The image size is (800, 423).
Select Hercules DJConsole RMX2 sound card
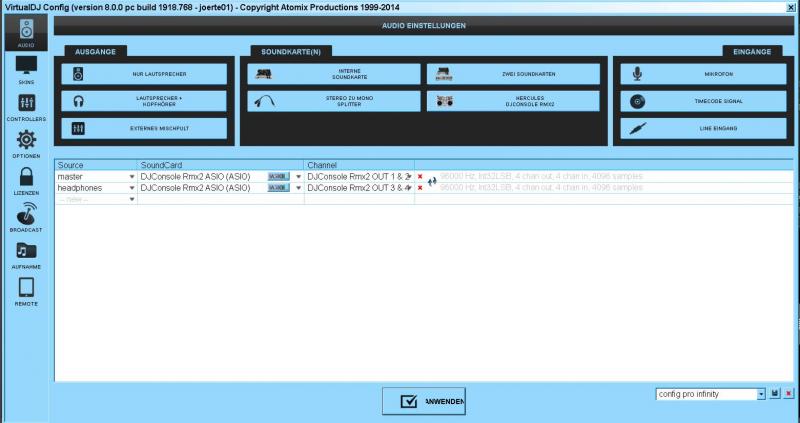pyautogui.click(x=513, y=101)
